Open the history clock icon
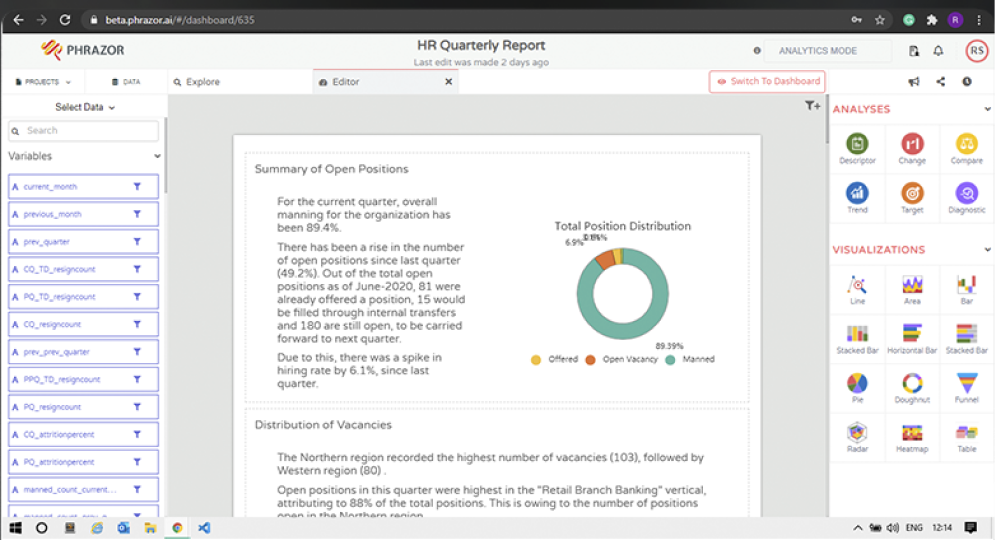The height and width of the screenshot is (540, 995). point(966,82)
